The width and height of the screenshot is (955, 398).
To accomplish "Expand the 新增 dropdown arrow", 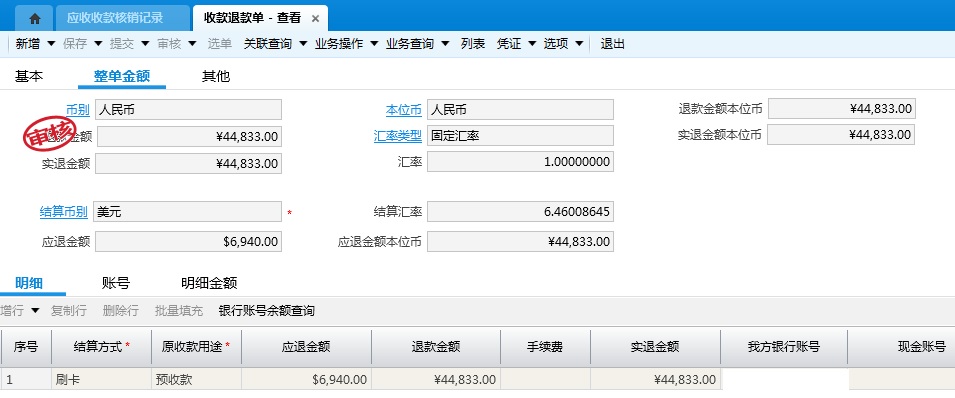I will (51, 44).
